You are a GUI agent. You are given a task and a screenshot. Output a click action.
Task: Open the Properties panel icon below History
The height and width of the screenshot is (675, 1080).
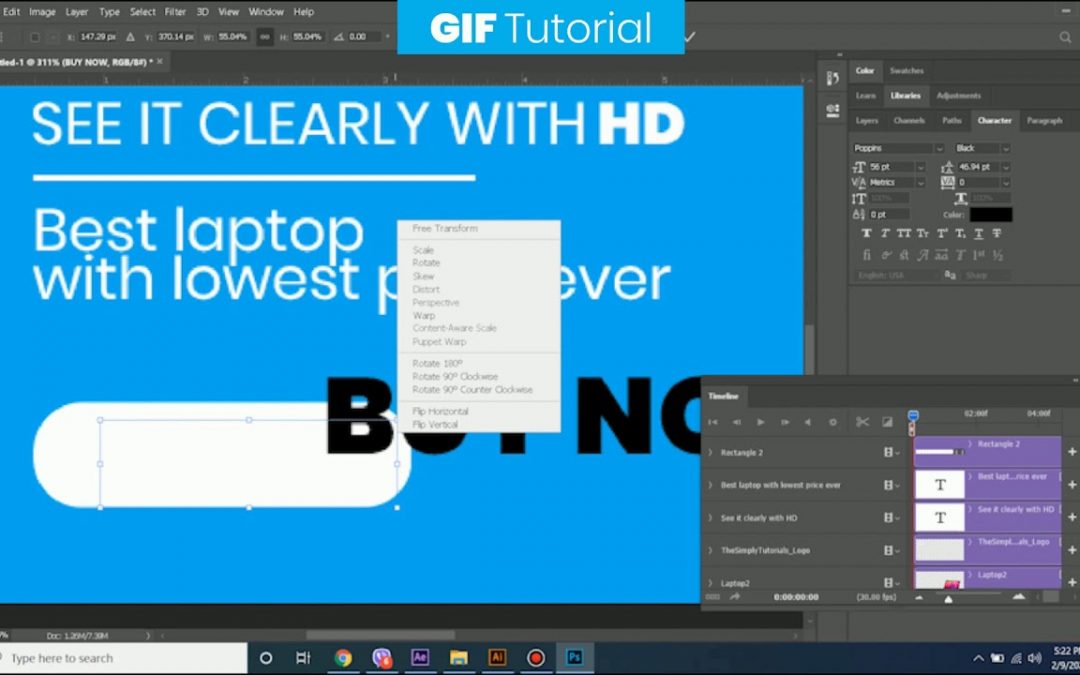(x=833, y=110)
